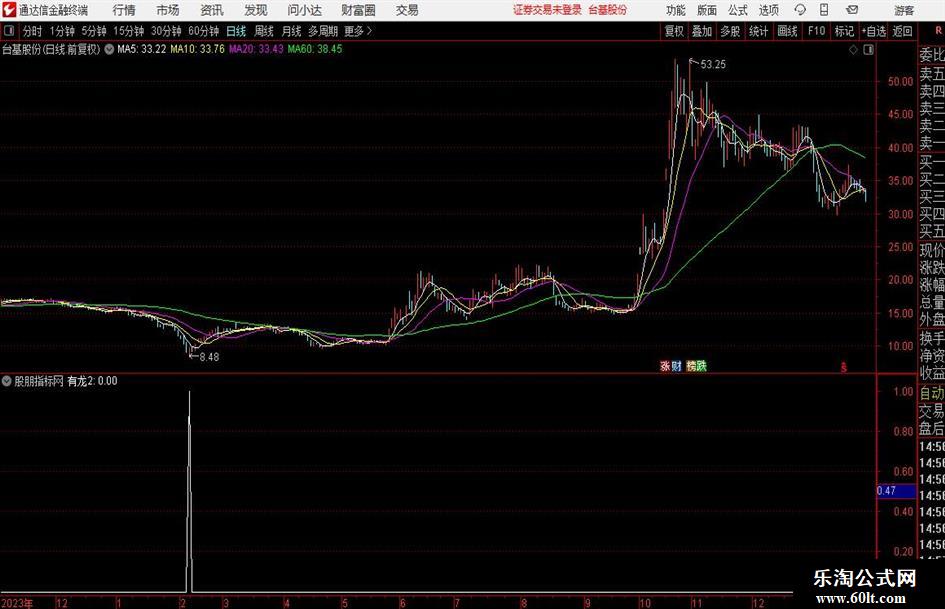Open the customer service headset icon
Screen dimensions: 945x609
(800, 10)
